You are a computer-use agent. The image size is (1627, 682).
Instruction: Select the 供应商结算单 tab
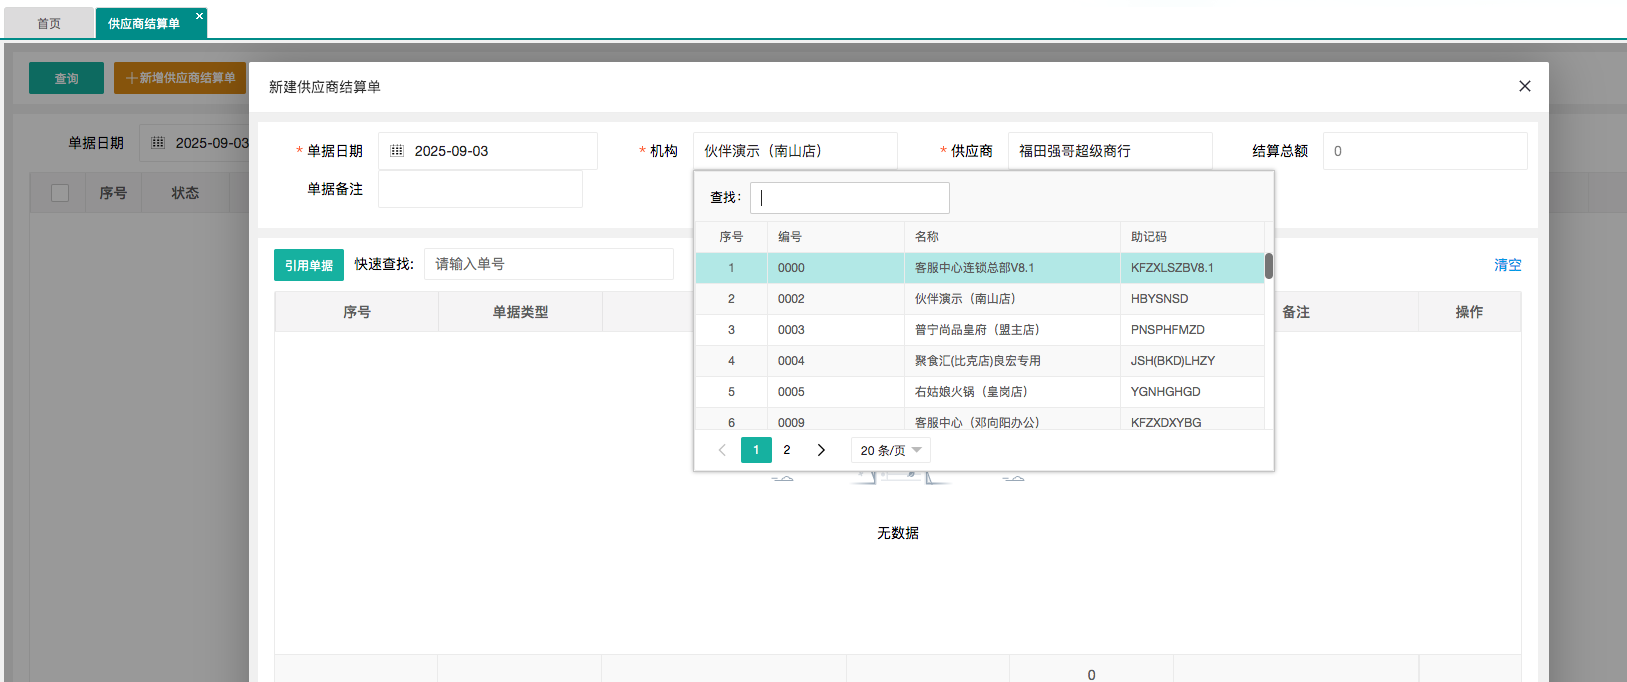(x=144, y=23)
